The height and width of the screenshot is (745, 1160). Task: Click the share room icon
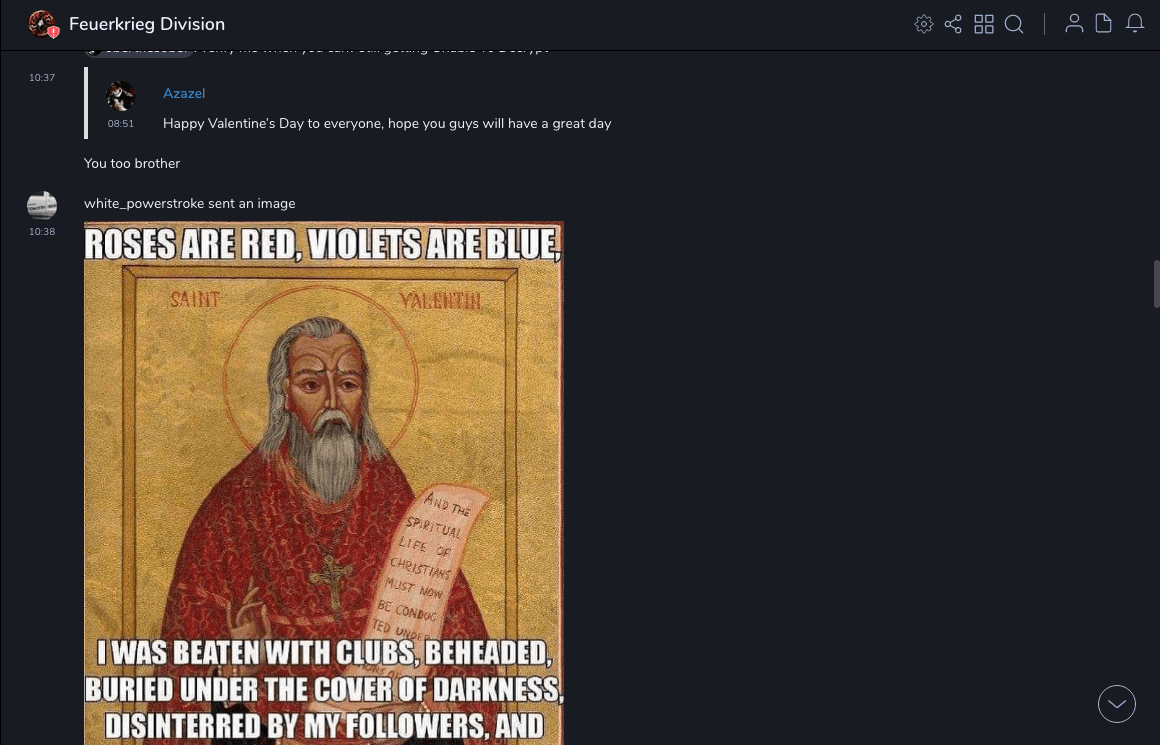click(x=953, y=24)
